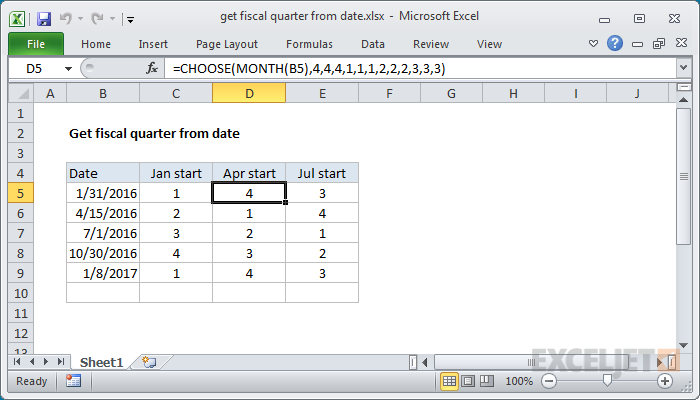Minimize the ribbon with the caret icon
This screenshot has height=400, width=700.
point(593,44)
